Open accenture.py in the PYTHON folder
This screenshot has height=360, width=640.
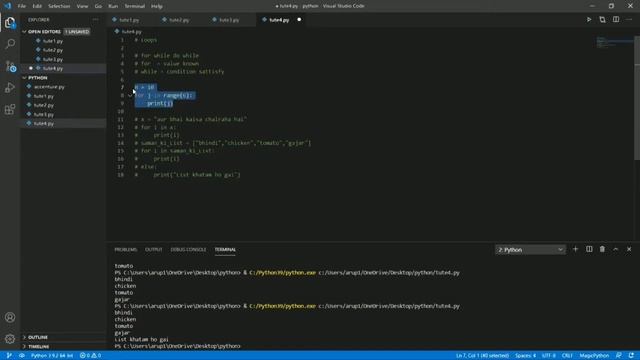click(x=49, y=87)
